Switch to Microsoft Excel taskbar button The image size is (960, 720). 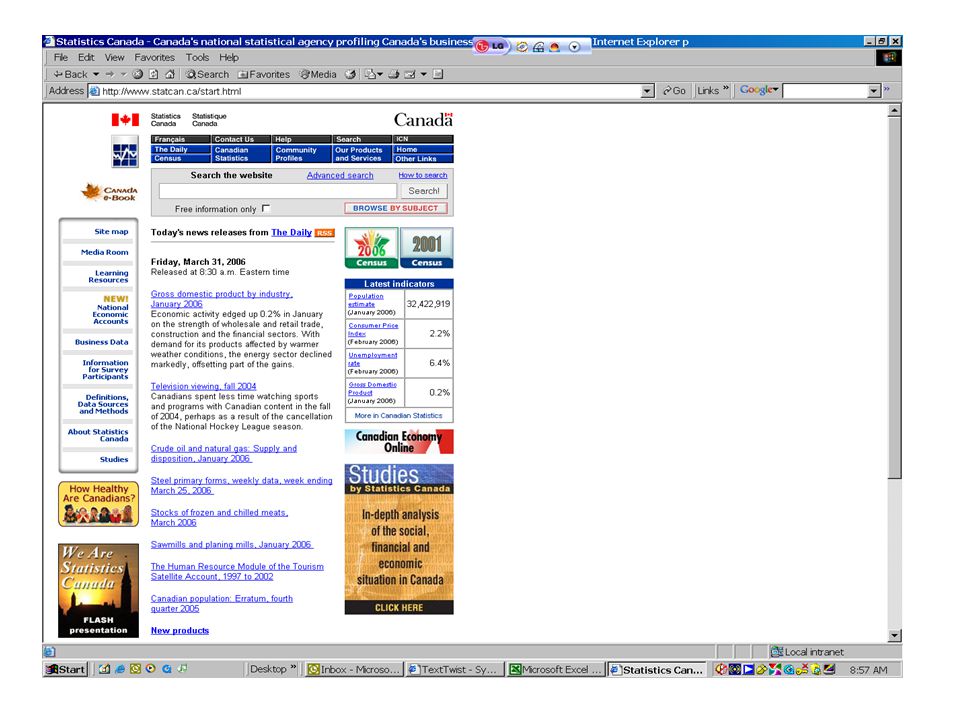click(x=556, y=669)
